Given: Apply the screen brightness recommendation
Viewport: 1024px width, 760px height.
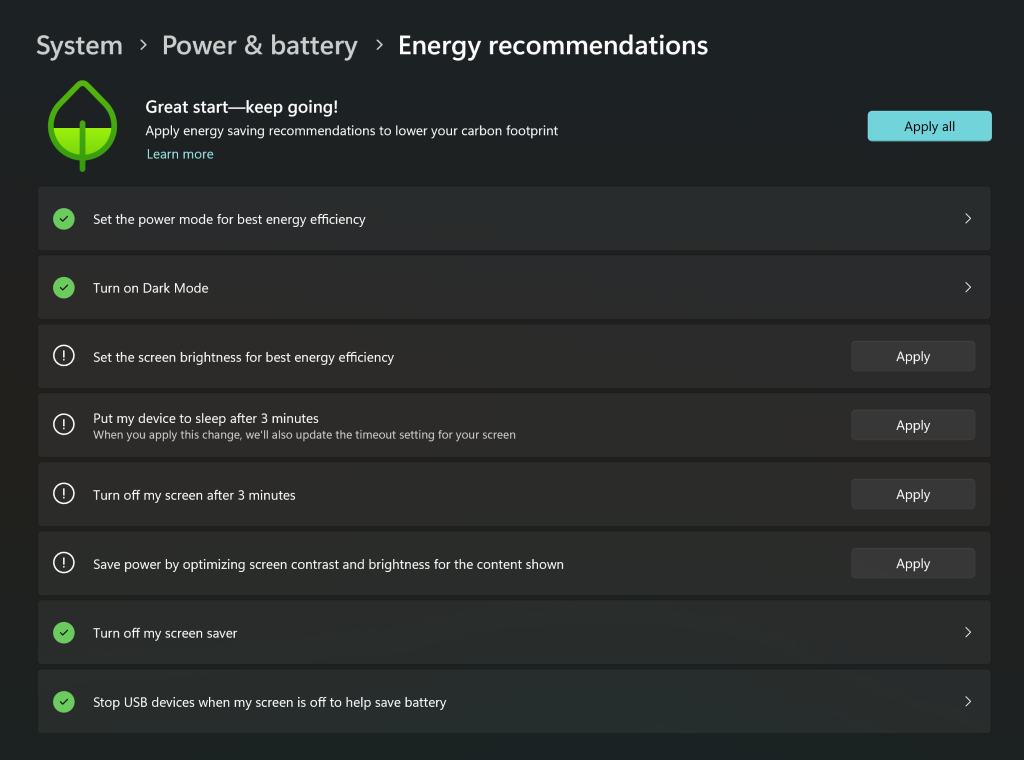Looking at the screenshot, I should (913, 356).
